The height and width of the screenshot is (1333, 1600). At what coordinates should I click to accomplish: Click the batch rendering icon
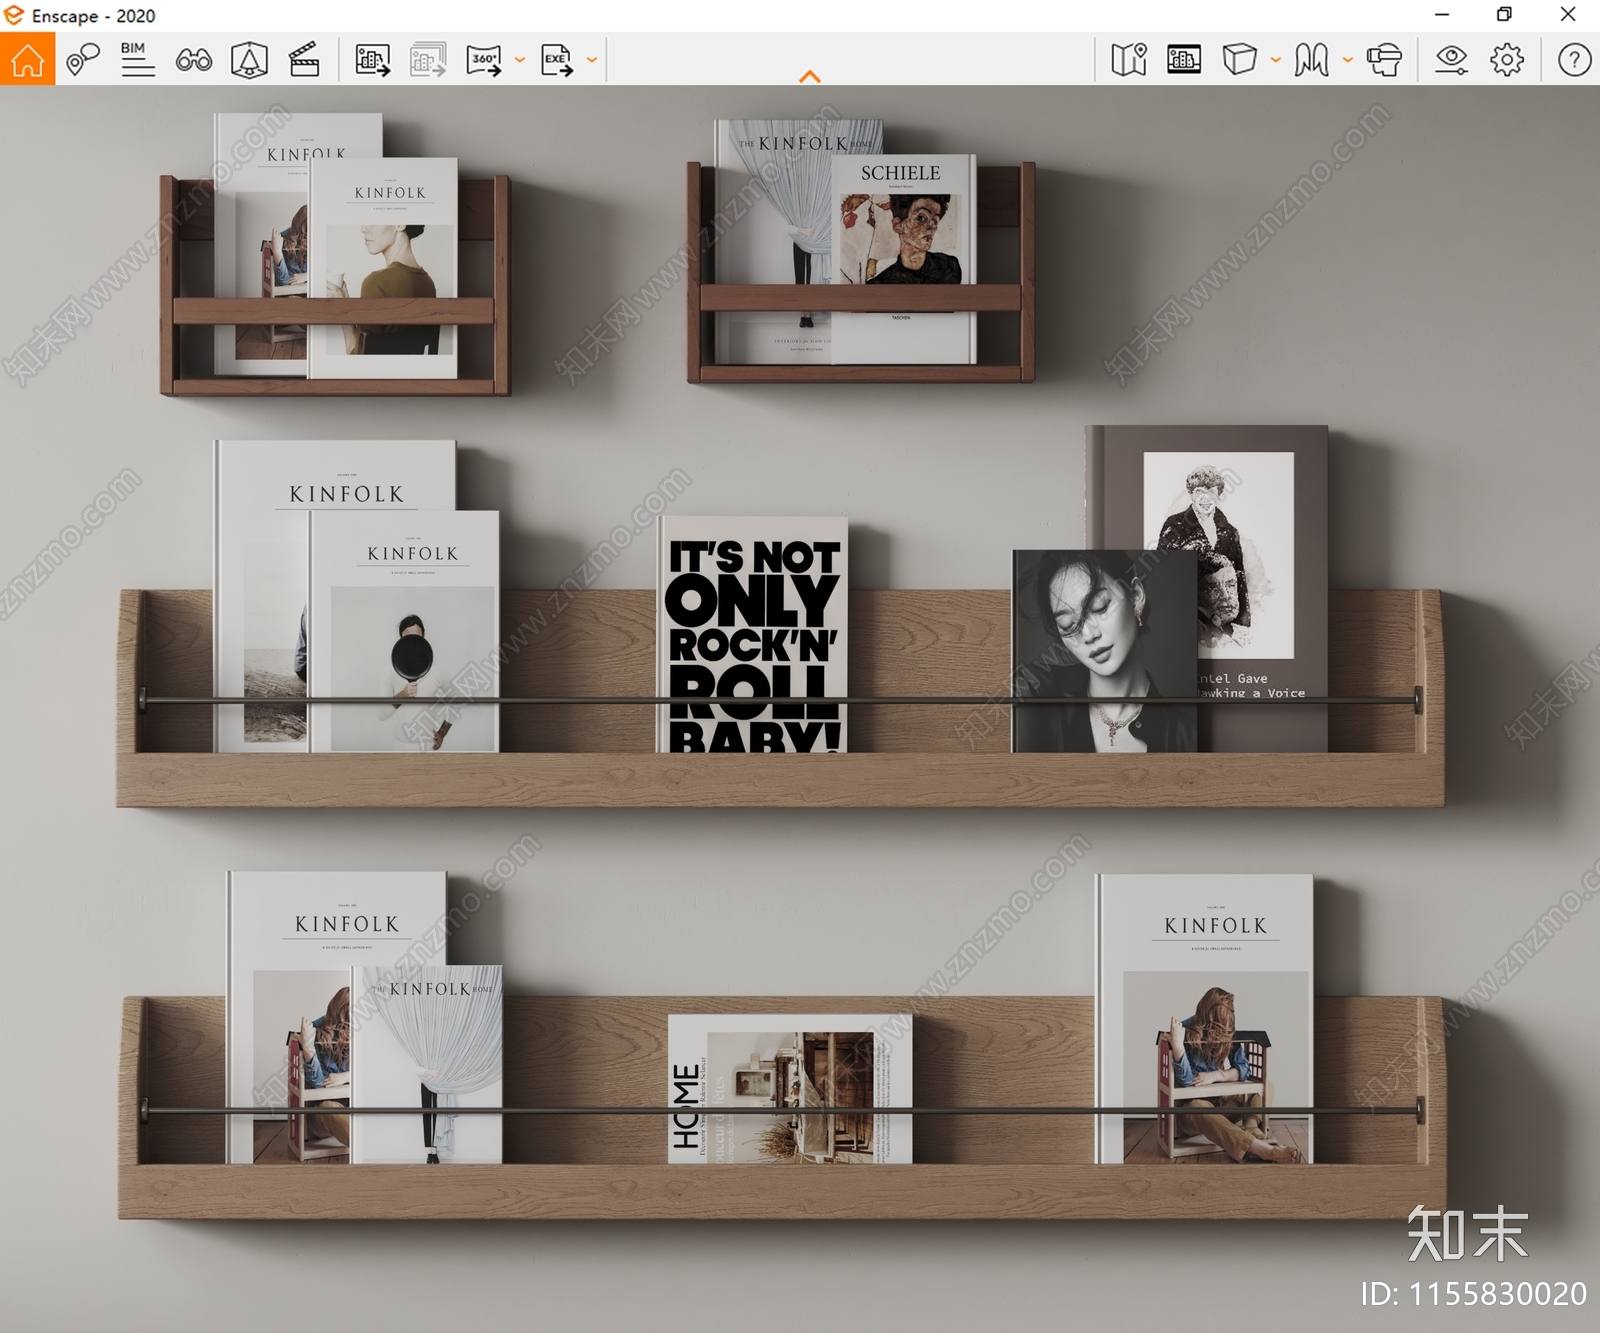tap(428, 60)
